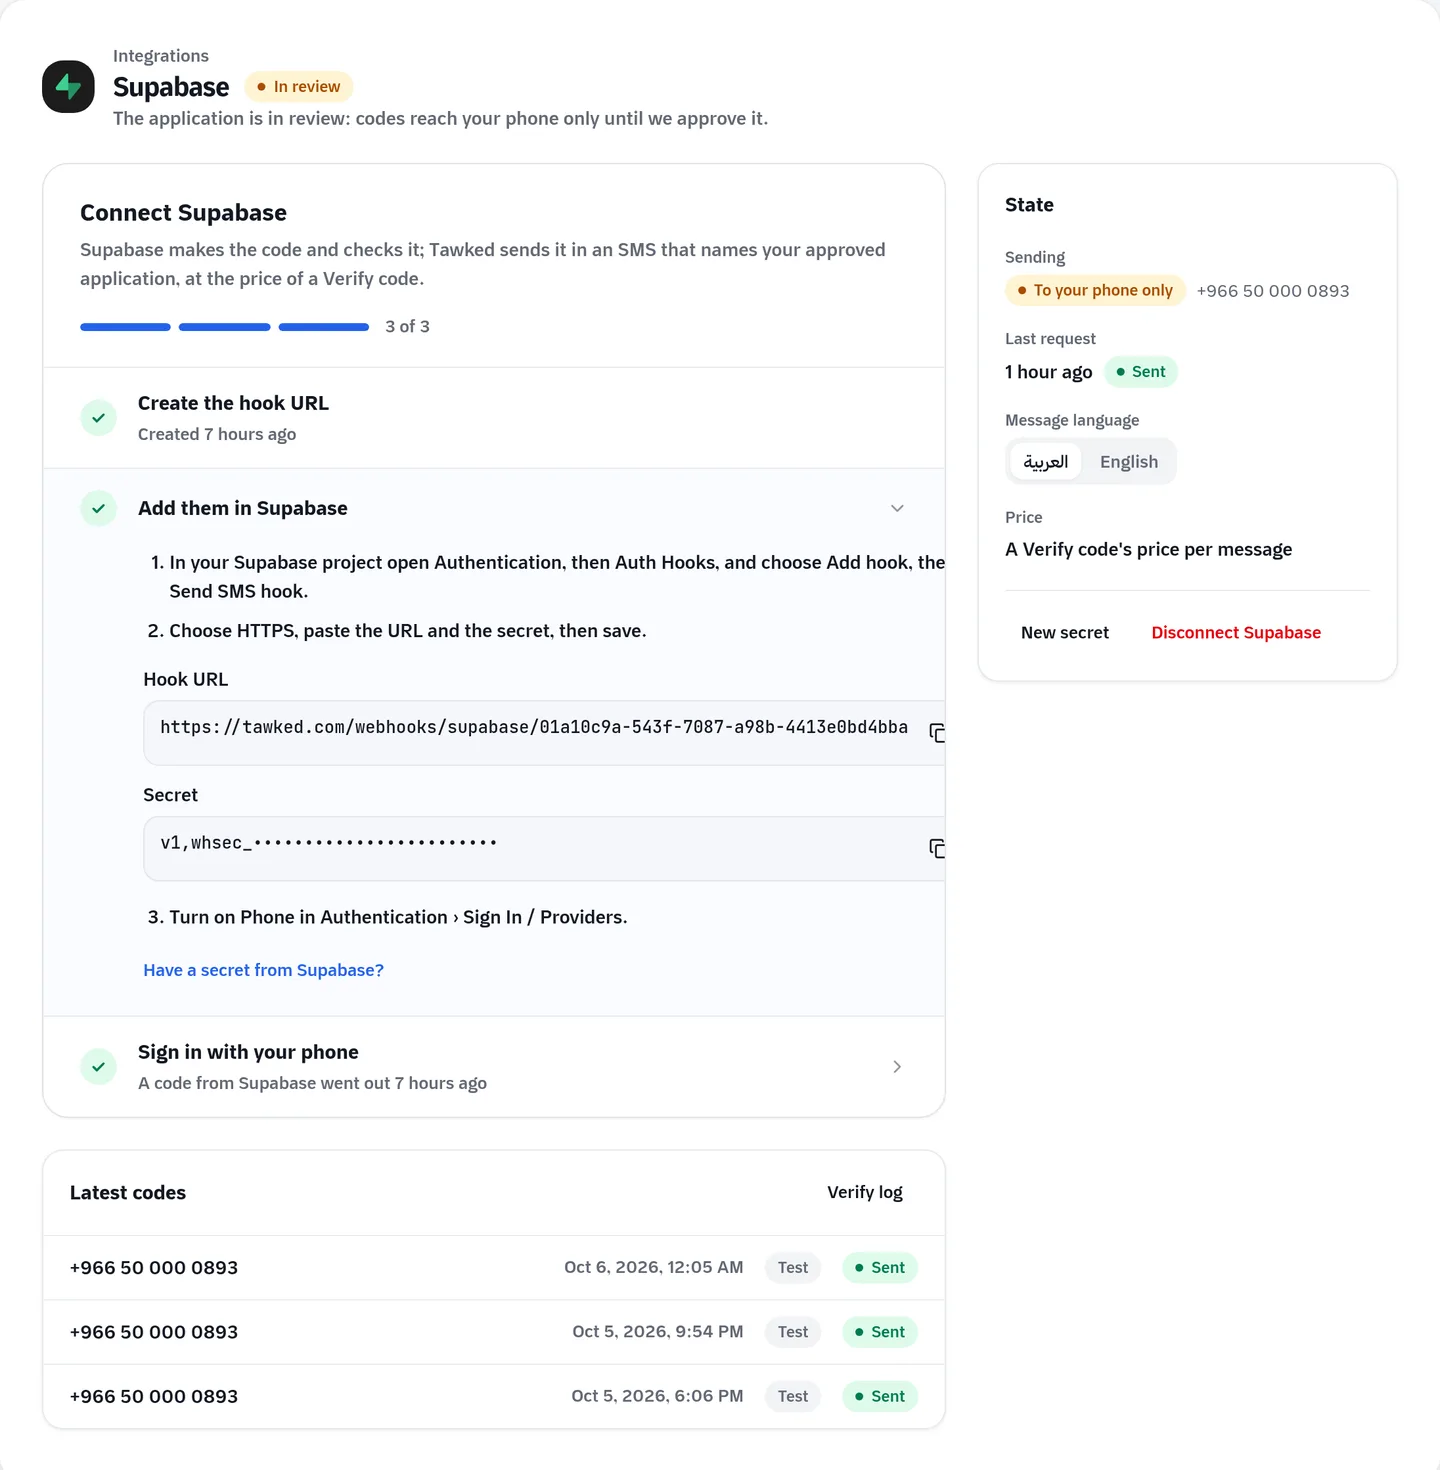1440x1470 pixels.
Task: Click the Connect Supabase heading
Action: [183, 213]
